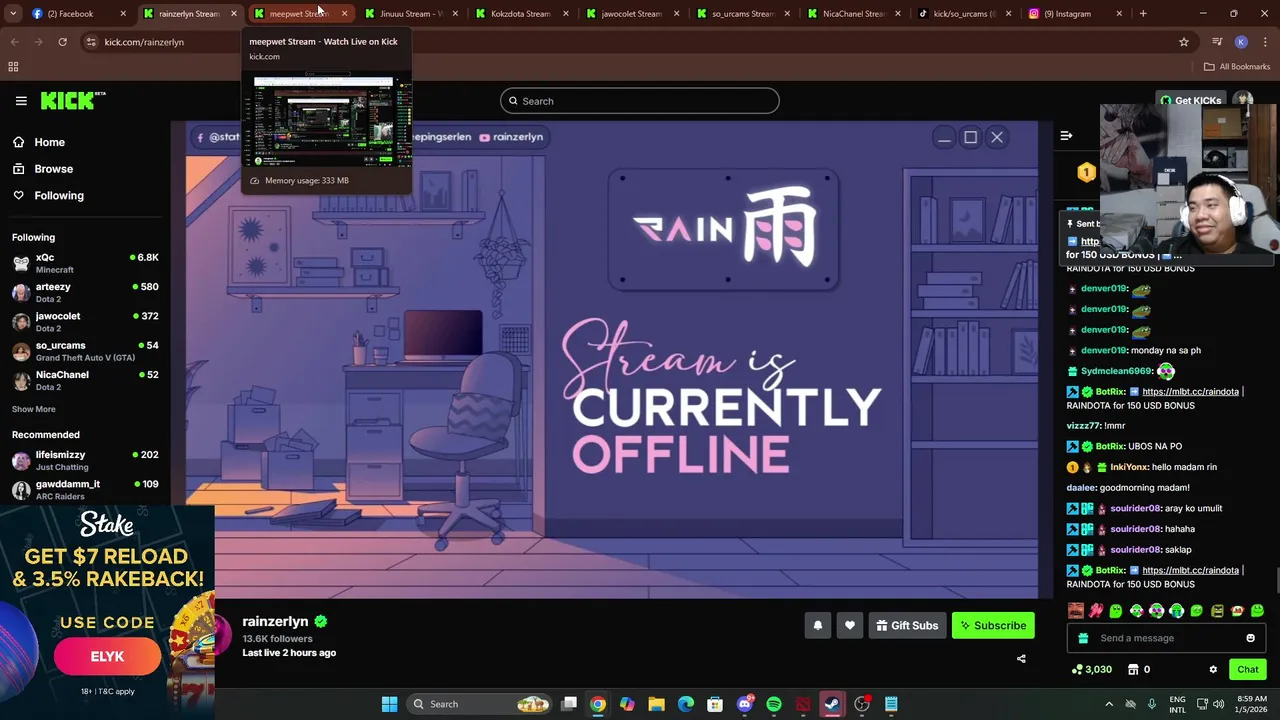Open Chrome three-dot menu

click(1265, 42)
